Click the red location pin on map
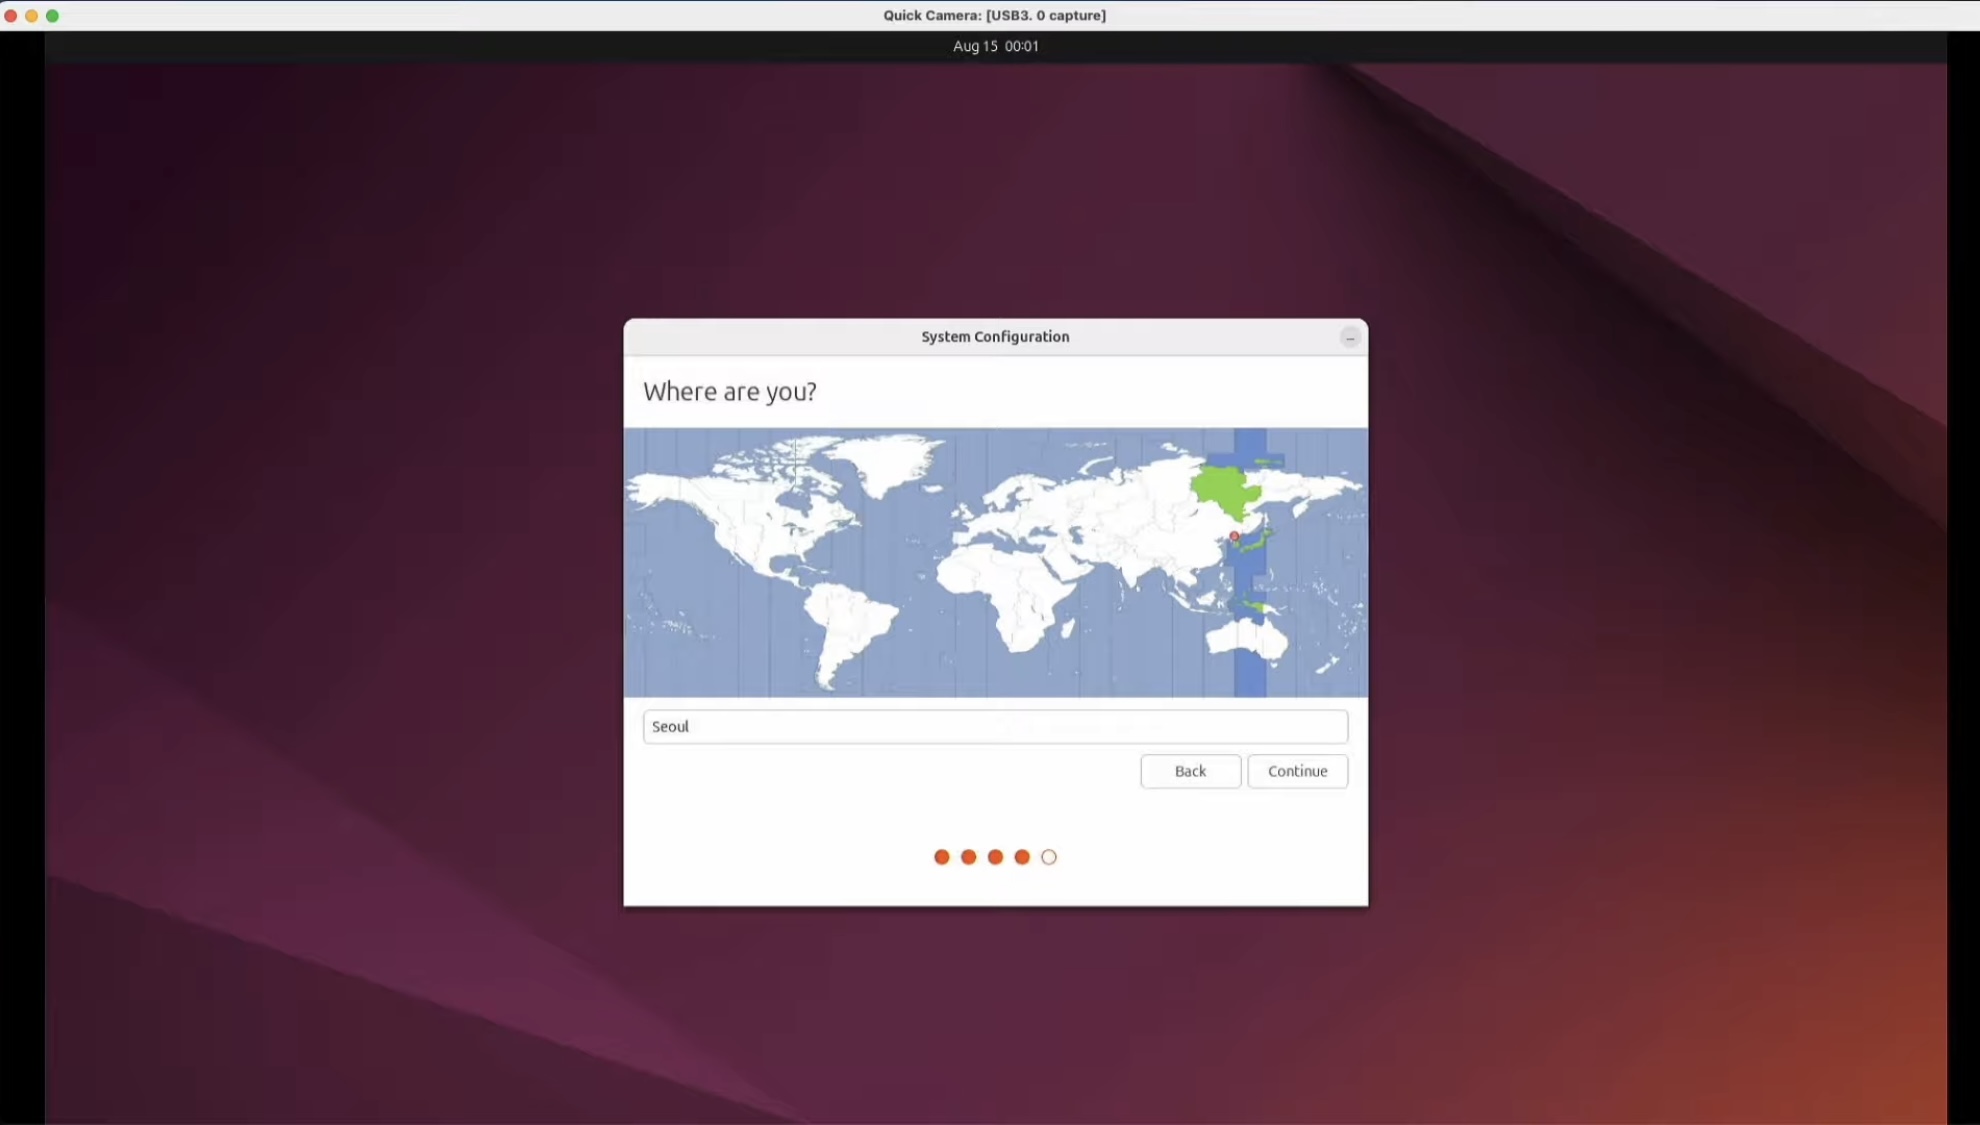Screen dimensions: 1980x1125 [x=1234, y=536]
